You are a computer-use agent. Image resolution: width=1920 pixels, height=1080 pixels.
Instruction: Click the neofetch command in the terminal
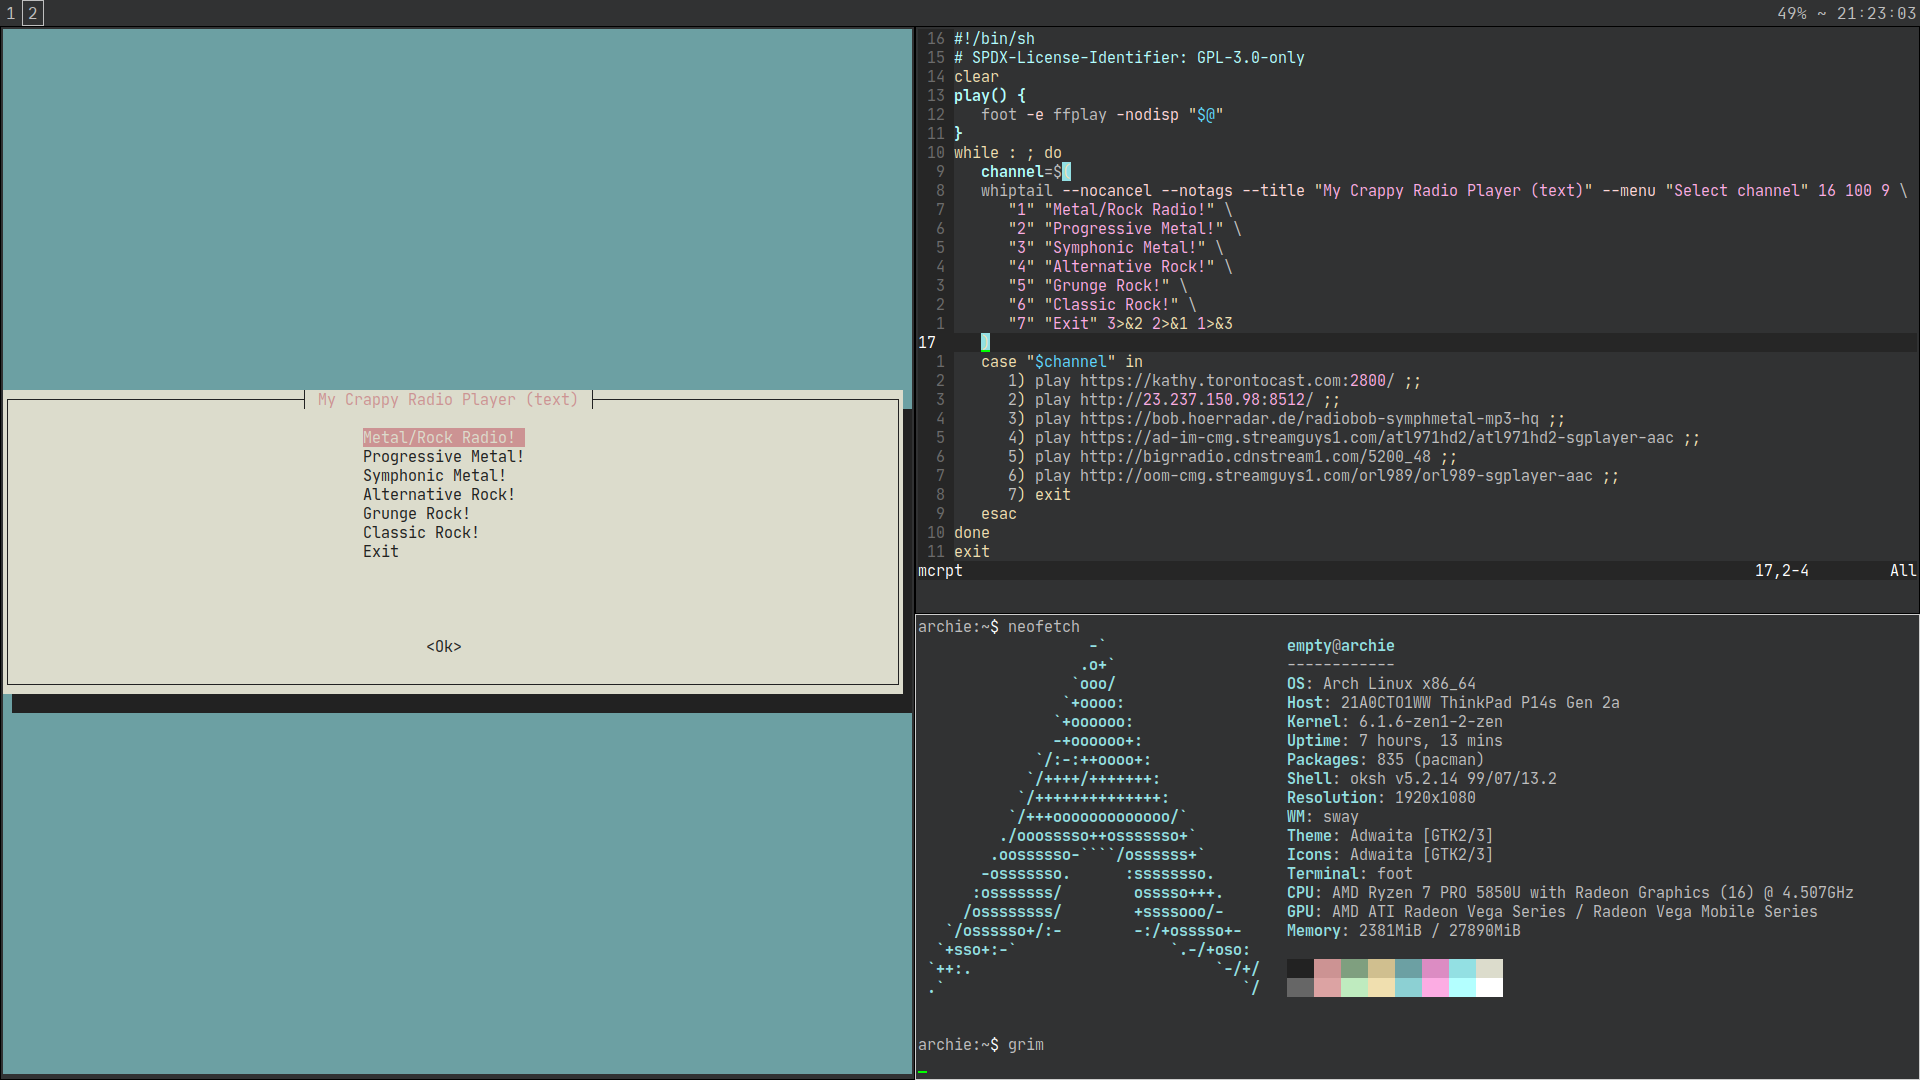[x=1043, y=627]
